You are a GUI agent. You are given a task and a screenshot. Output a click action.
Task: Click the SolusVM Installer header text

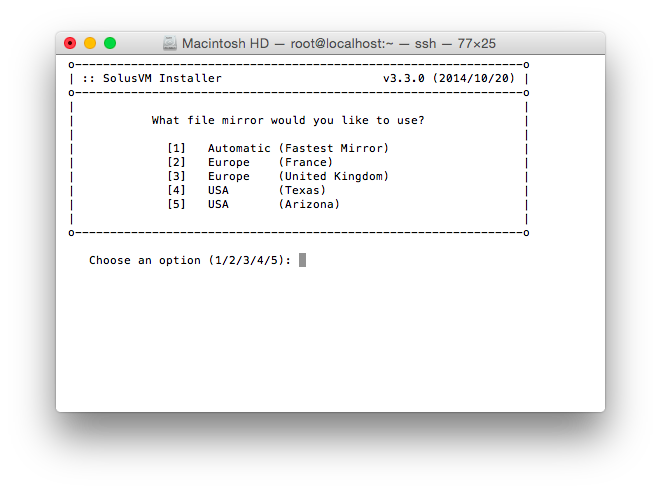coord(162,78)
